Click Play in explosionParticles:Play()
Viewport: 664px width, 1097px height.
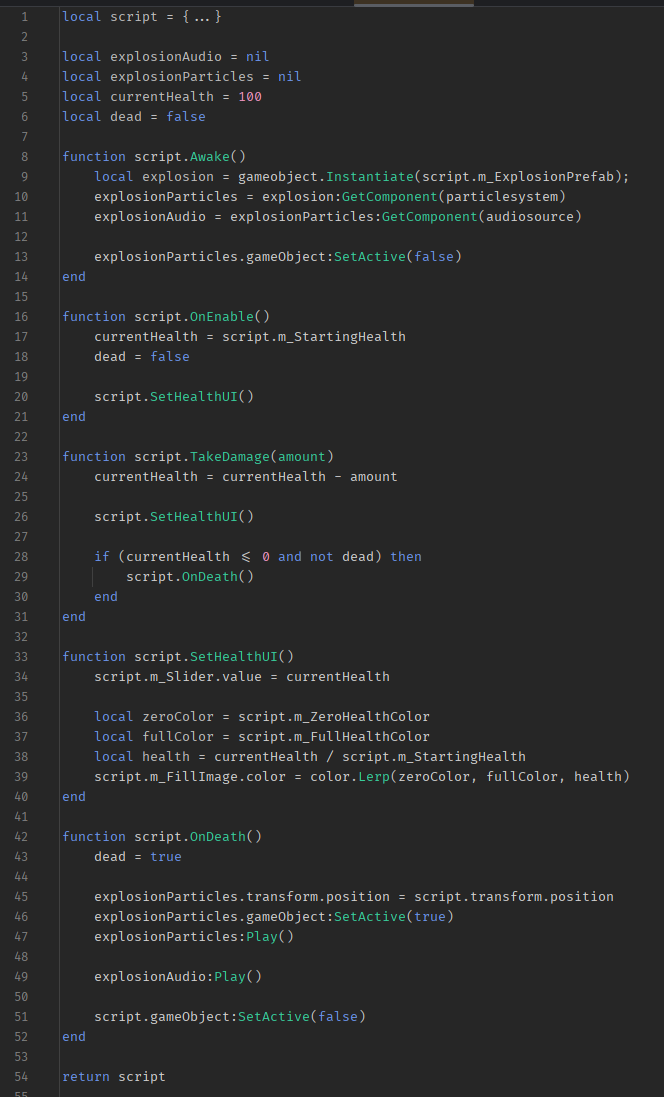coord(262,937)
